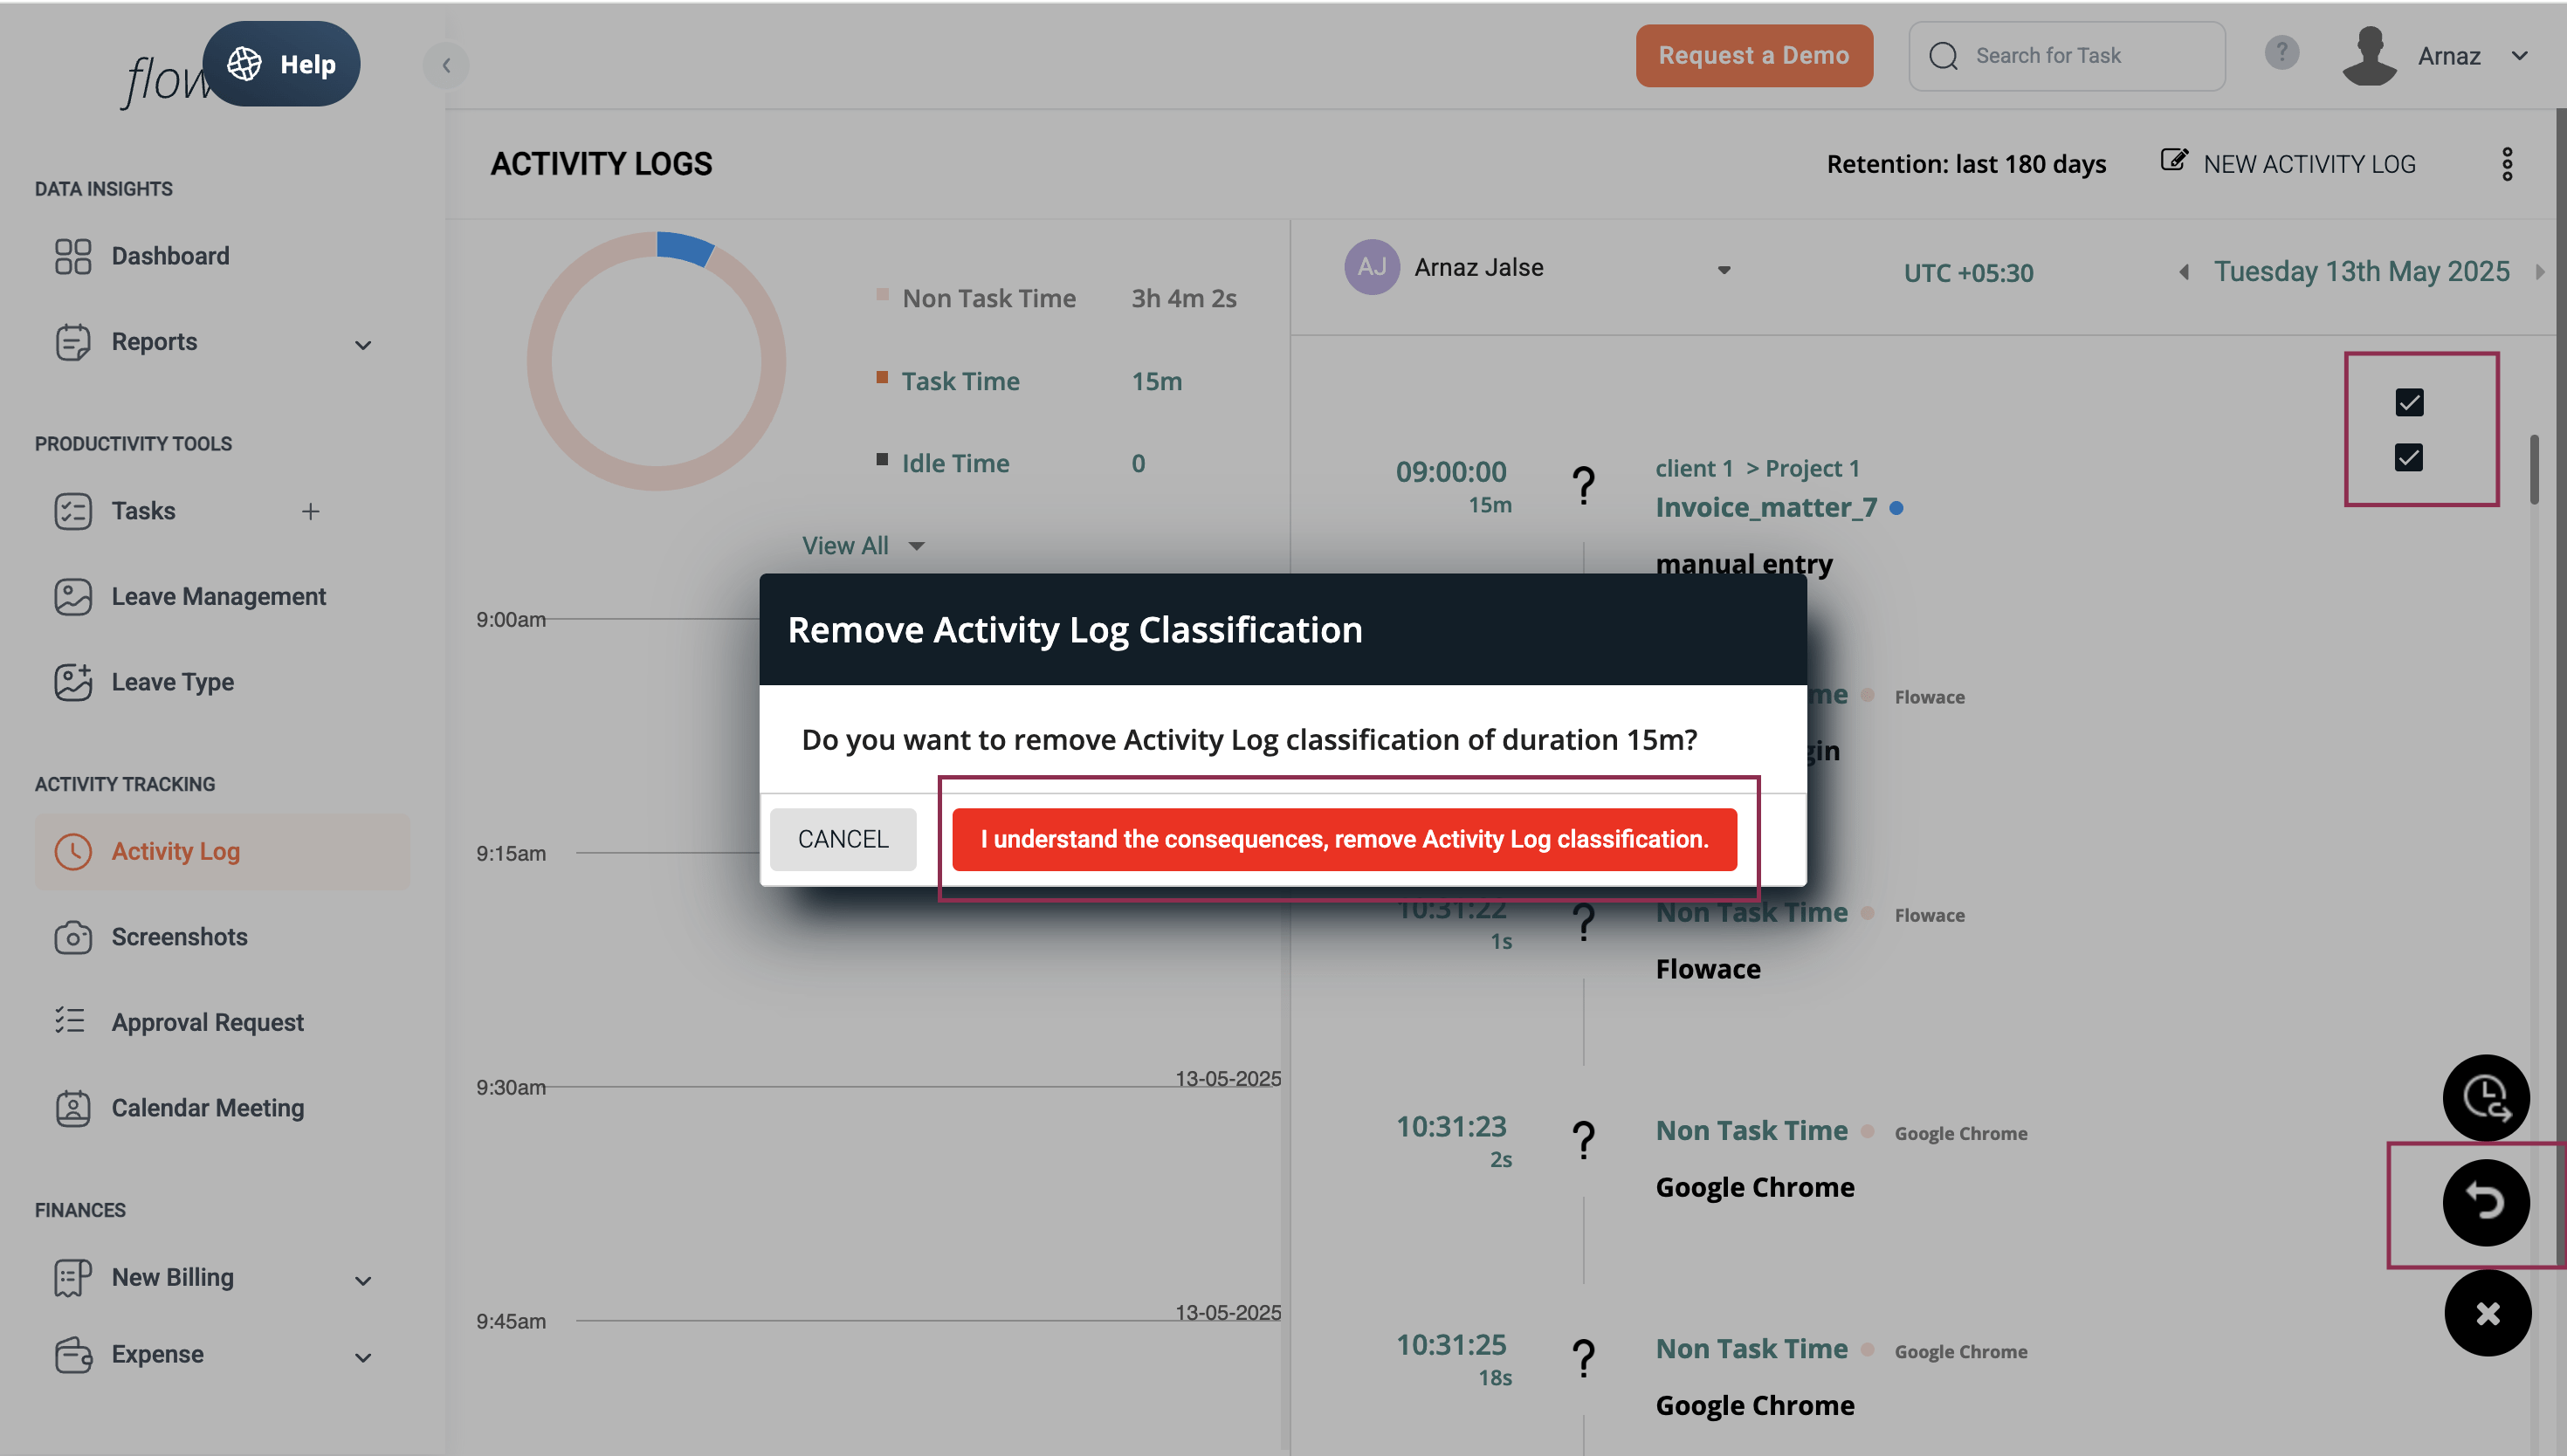Click the Approval Request list icon
This screenshot has height=1456, width=2567.
pyautogui.click(x=72, y=1022)
